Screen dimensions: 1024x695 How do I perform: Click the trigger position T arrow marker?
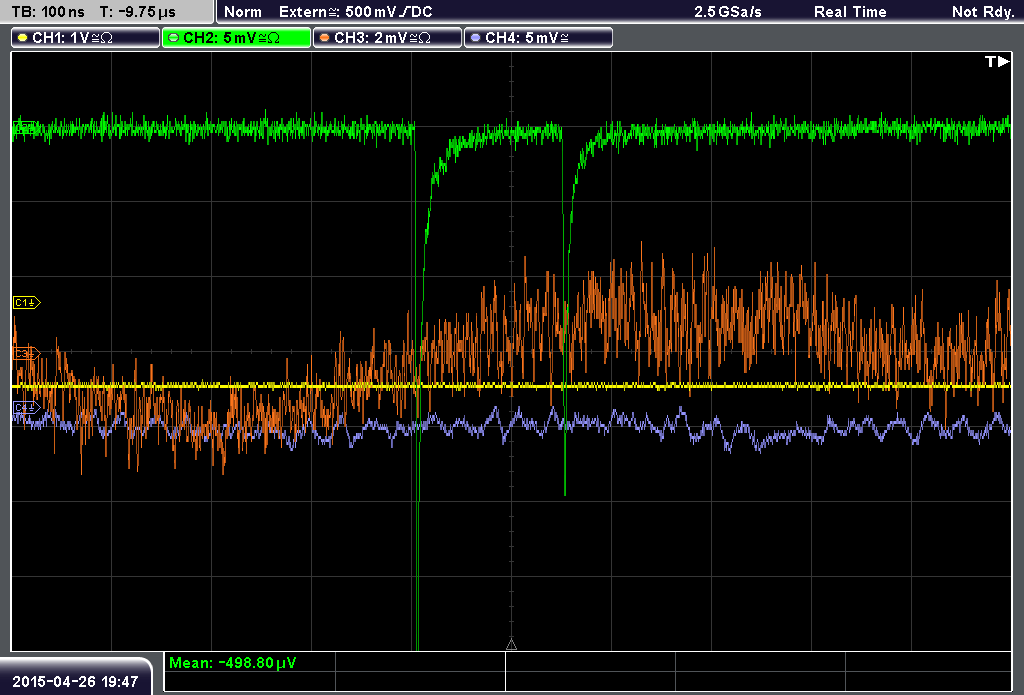pos(997,61)
